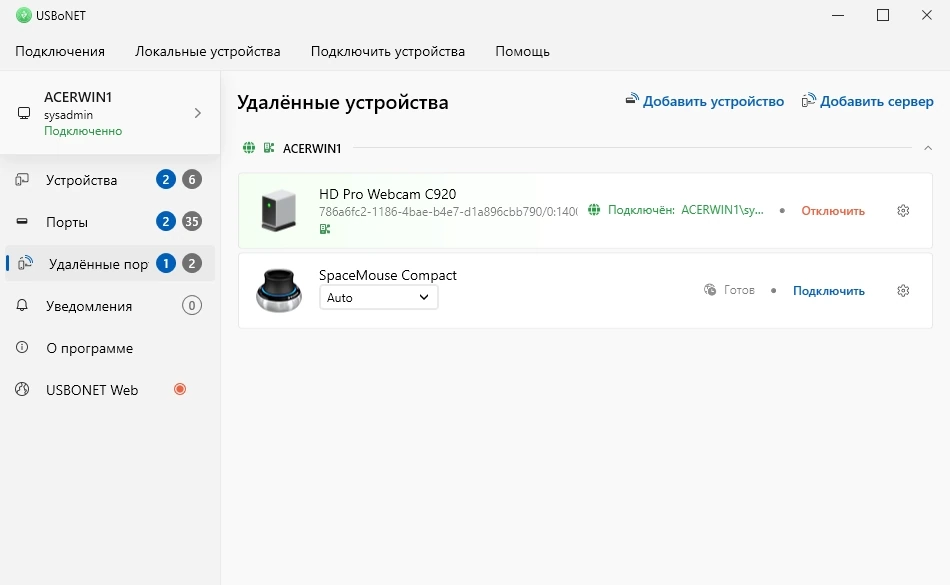Click the Удалённые порты sidebar icon
This screenshot has height=585, width=950.
click(x=25, y=263)
